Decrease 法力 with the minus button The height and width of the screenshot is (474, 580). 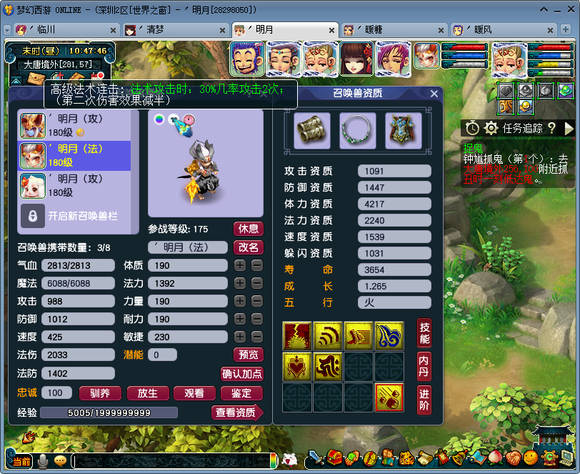point(257,283)
